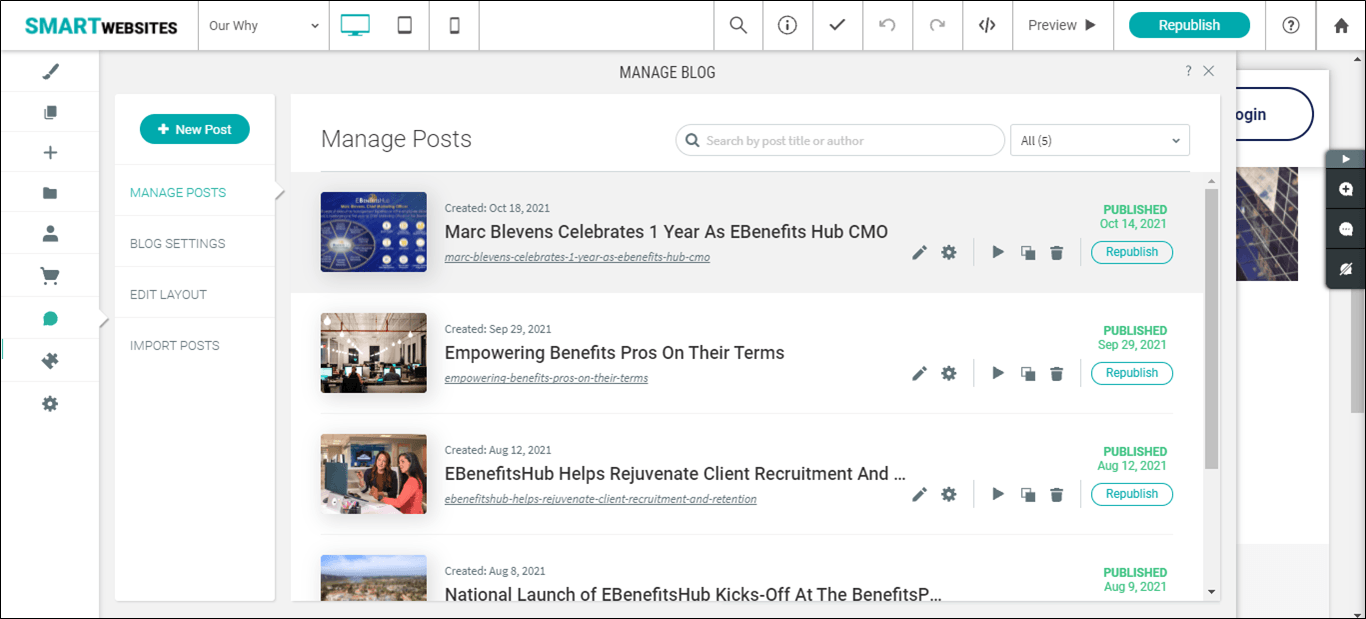Delete the EBenefitsHub Helps Rejuvenate post
1366x619 pixels.
tap(1057, 494)
